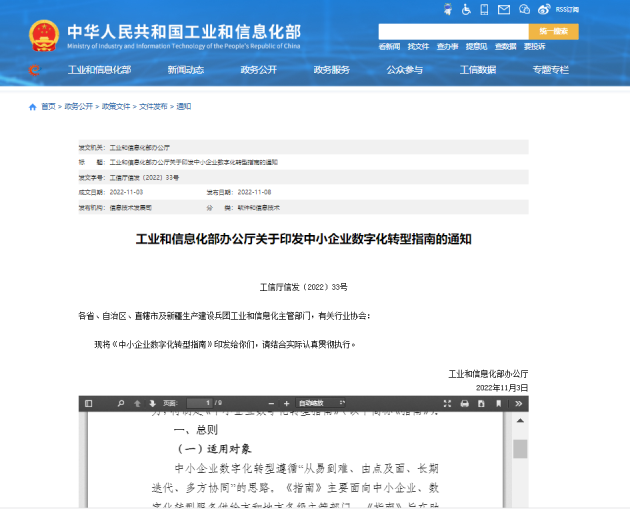This screenshot has width=630, height=512.
Task: Open 政务服务 nav menu
Action: 331,70
